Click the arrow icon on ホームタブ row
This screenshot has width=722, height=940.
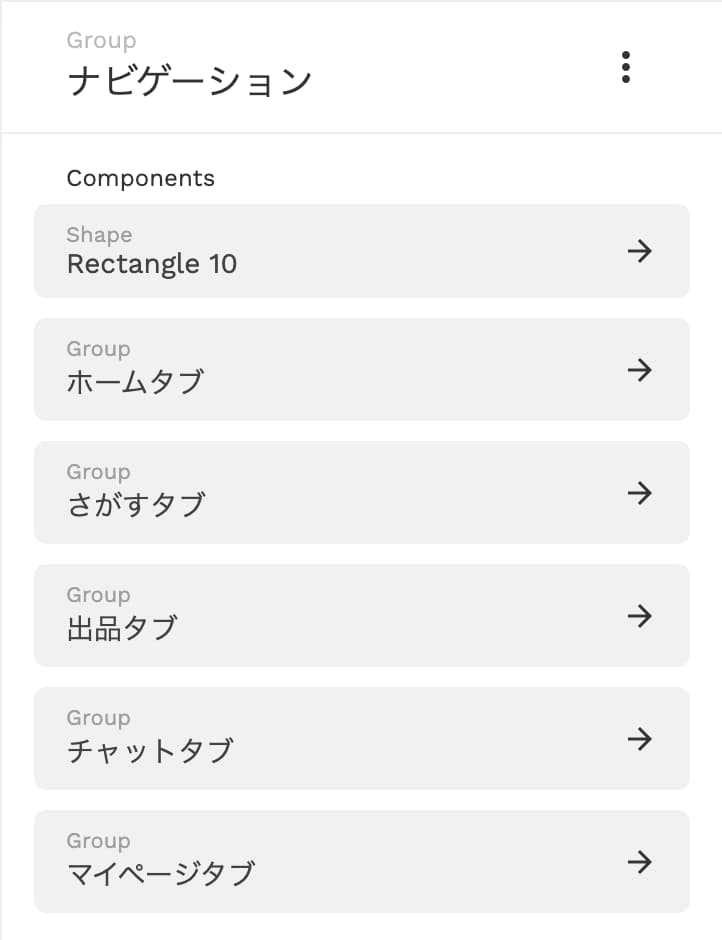pyautogui.click(x=639, y=370)
